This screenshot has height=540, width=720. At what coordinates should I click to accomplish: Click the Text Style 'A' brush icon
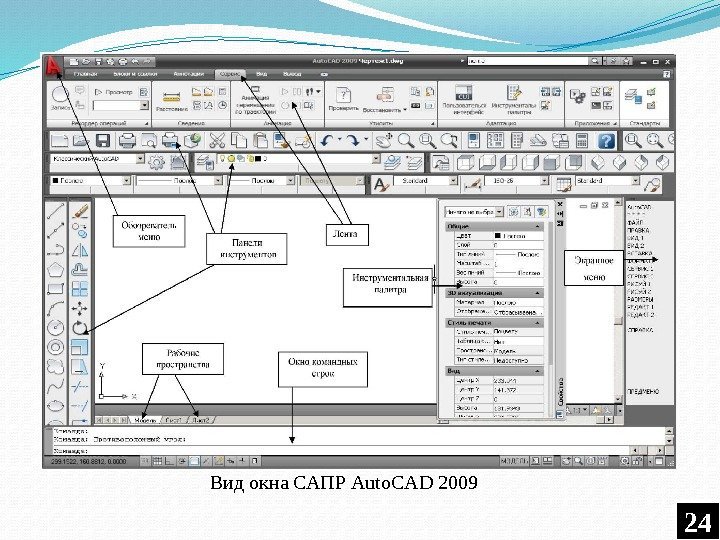(381, 184)
